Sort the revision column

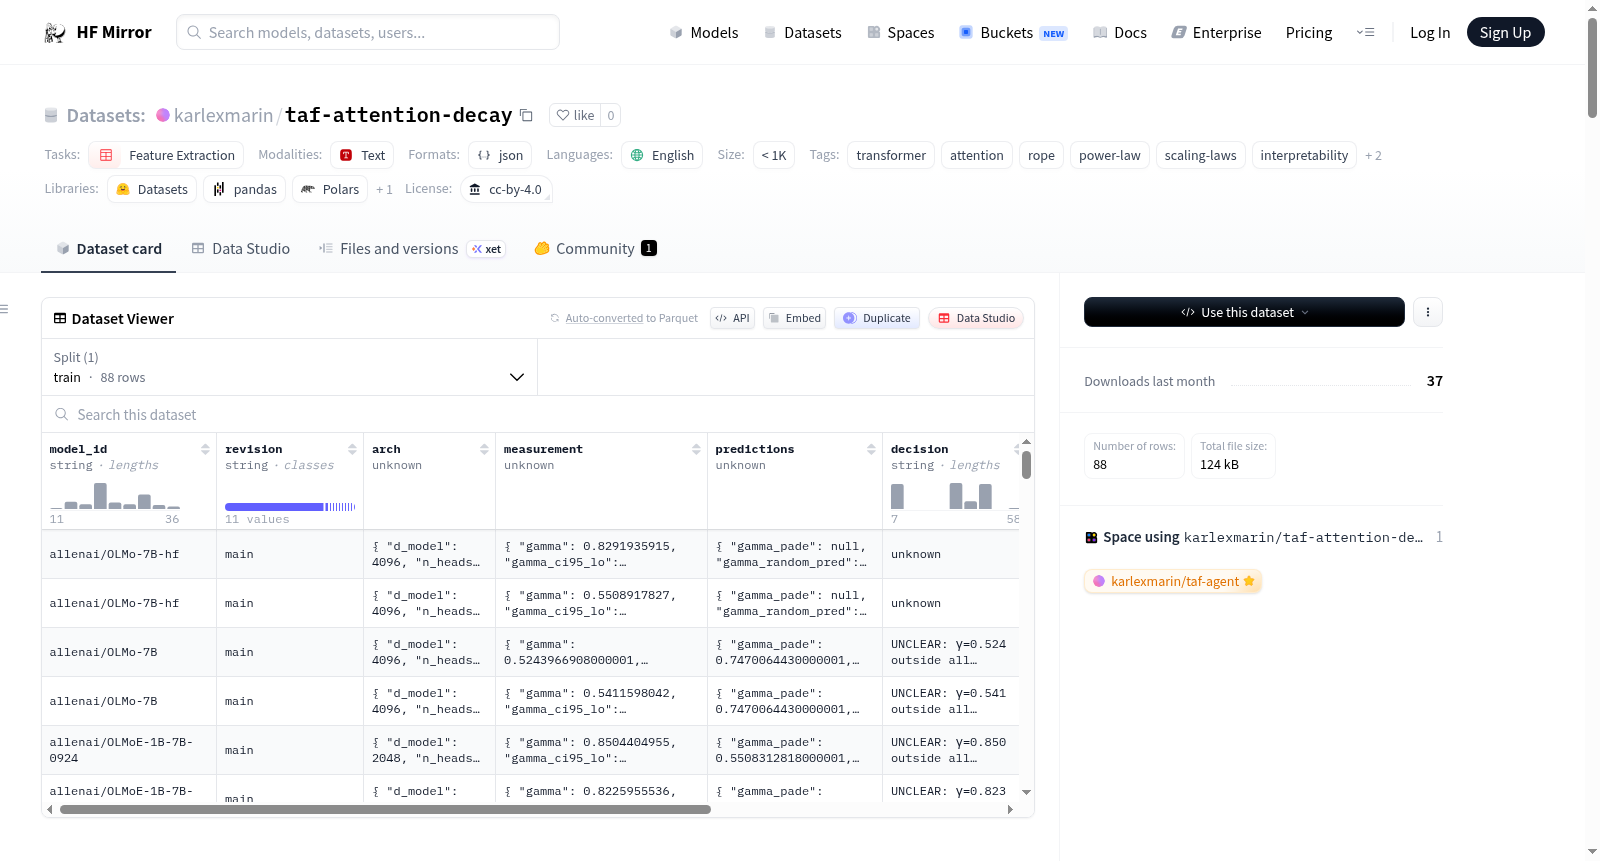[x=352, y=449]
